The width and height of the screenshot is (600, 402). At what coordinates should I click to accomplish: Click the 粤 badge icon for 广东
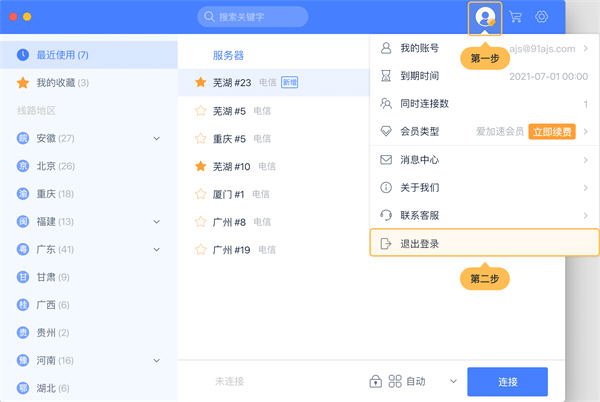point(23,249)
